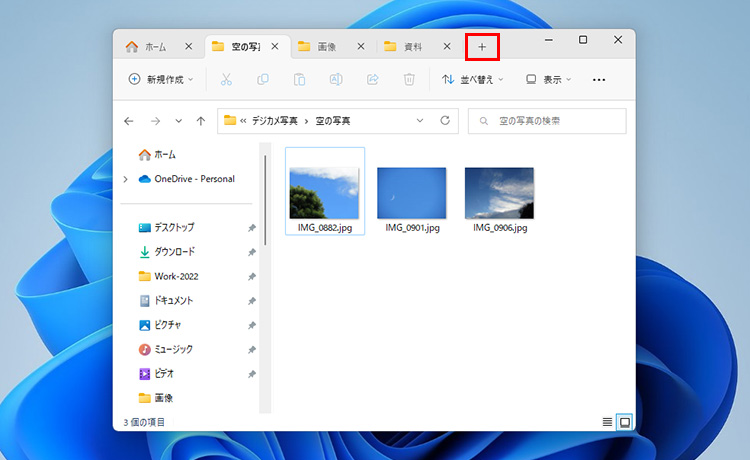This screenshot has height=460, width=750.
Task: Switch to the 資料 tab
Action: (x=412, y=47)
